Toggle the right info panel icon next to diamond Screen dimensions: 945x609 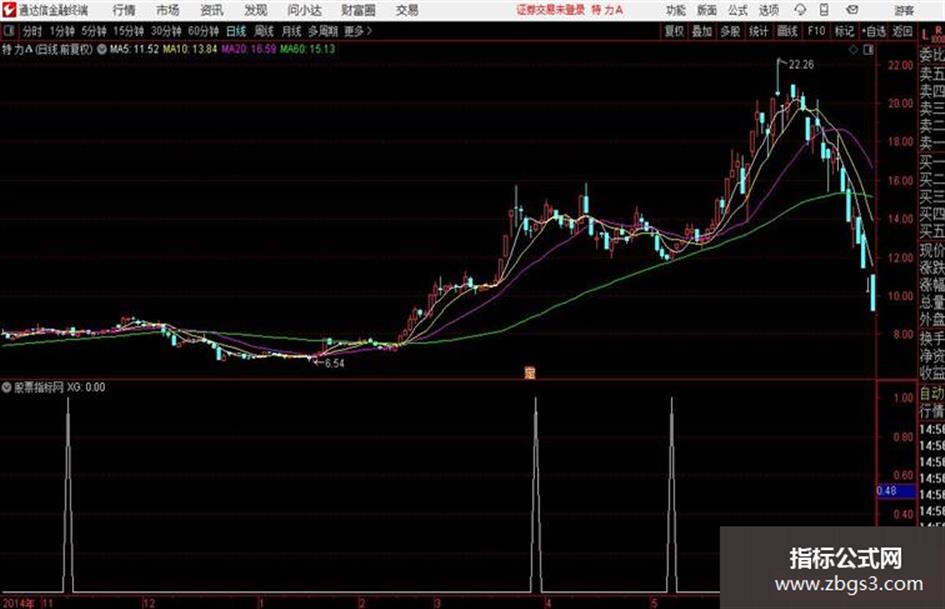[868, 50]
